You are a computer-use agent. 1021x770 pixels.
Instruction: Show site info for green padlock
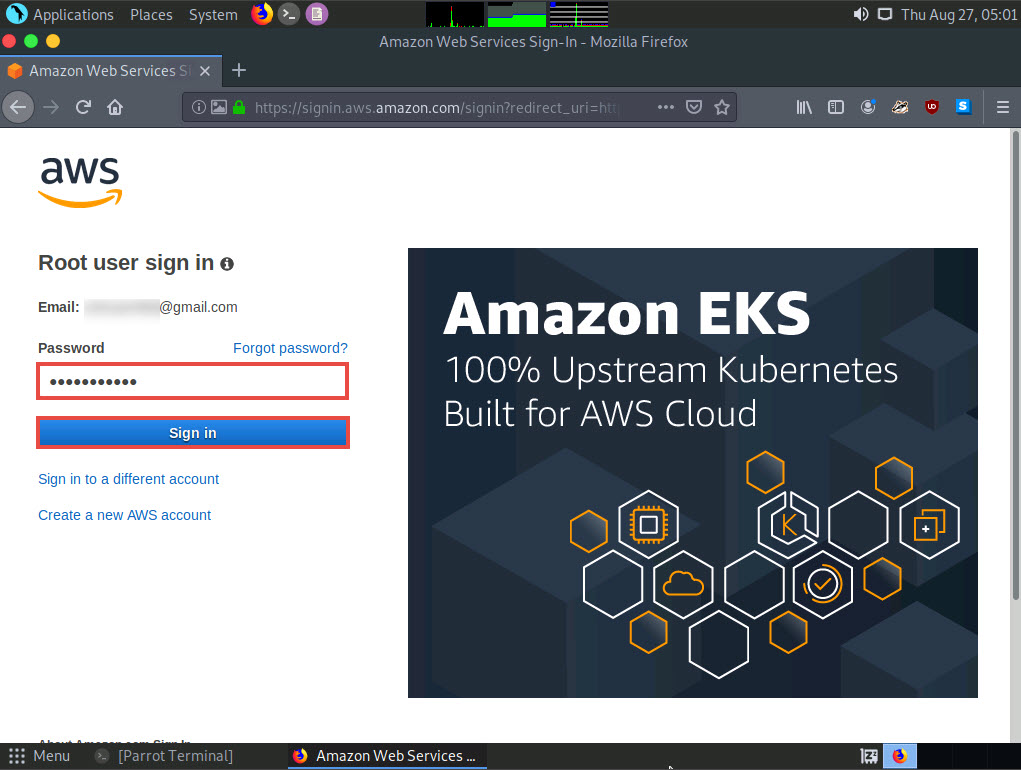pyautogui.click(x=239, y=107)
